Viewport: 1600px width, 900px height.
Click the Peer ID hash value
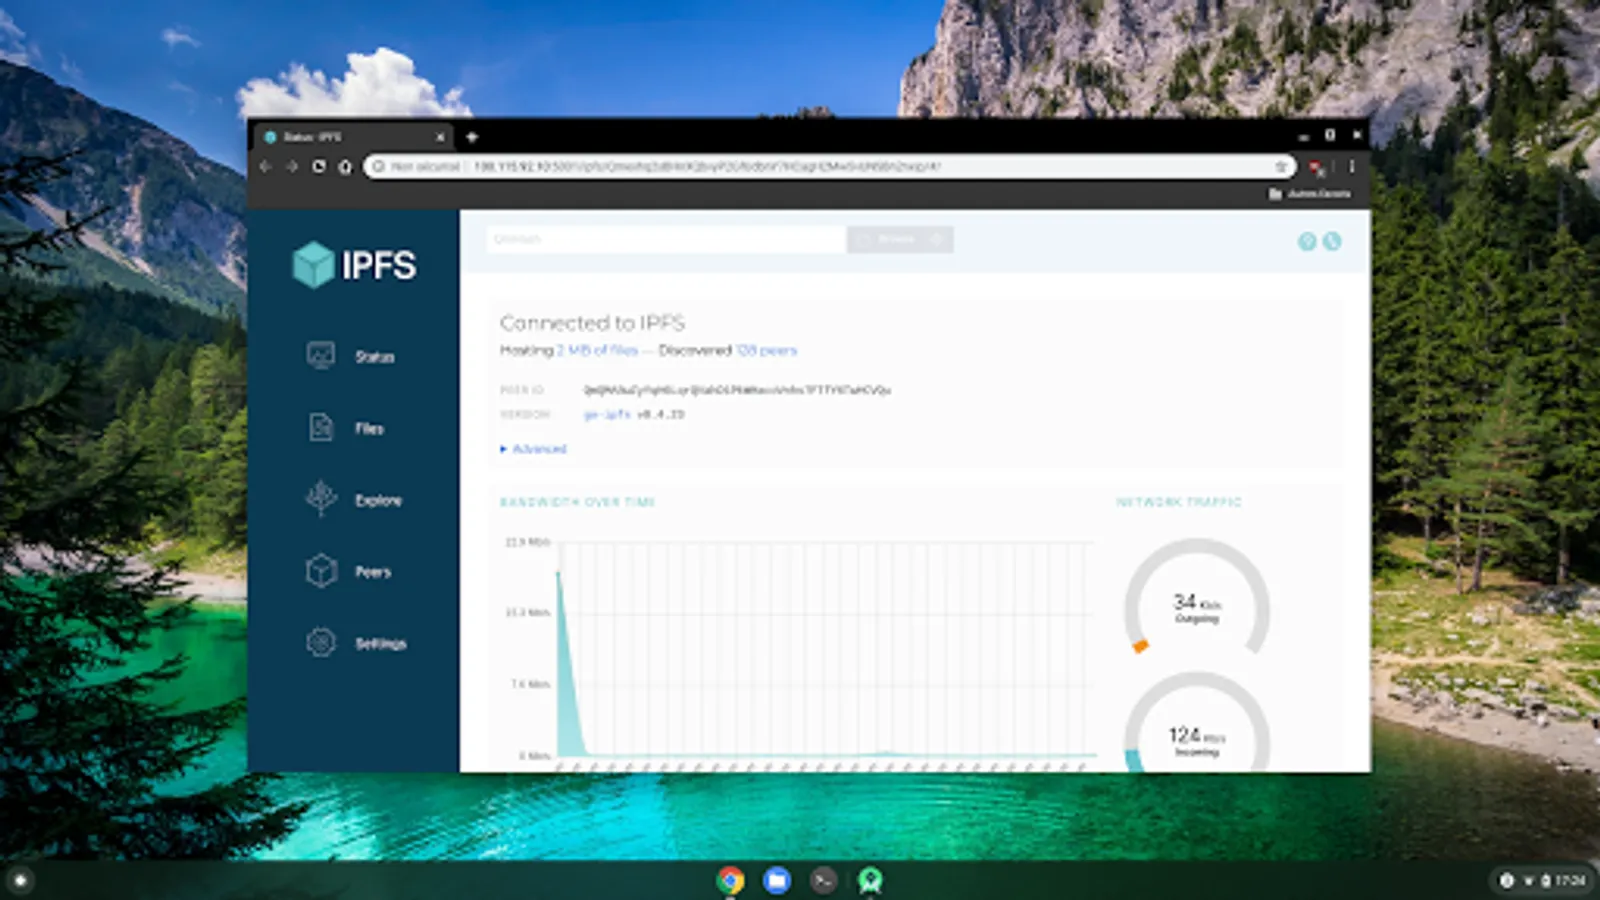(737, 390)
